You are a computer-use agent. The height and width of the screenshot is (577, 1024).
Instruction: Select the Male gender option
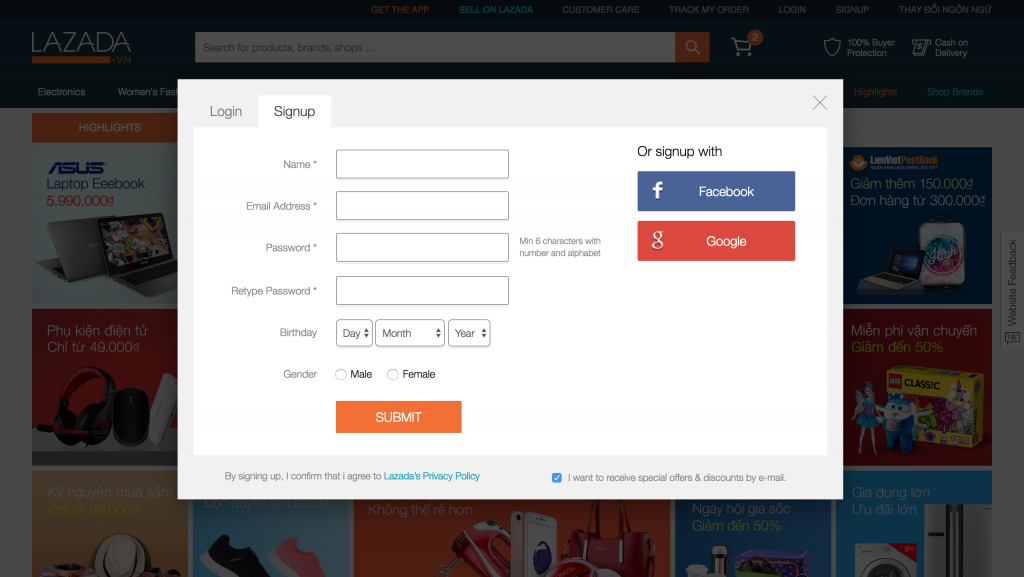click(x=341, y=374)
